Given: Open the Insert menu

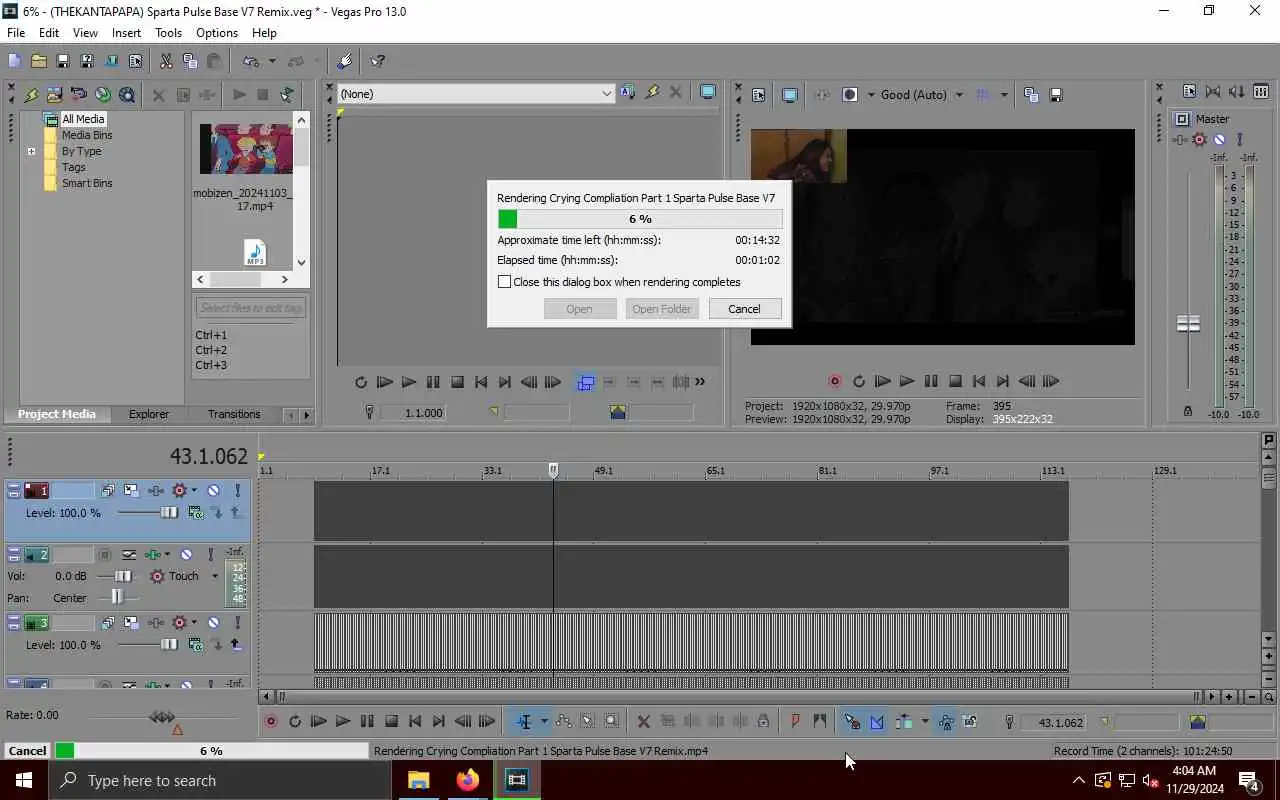Looking at the screenshot, I should tap(126, 33).
